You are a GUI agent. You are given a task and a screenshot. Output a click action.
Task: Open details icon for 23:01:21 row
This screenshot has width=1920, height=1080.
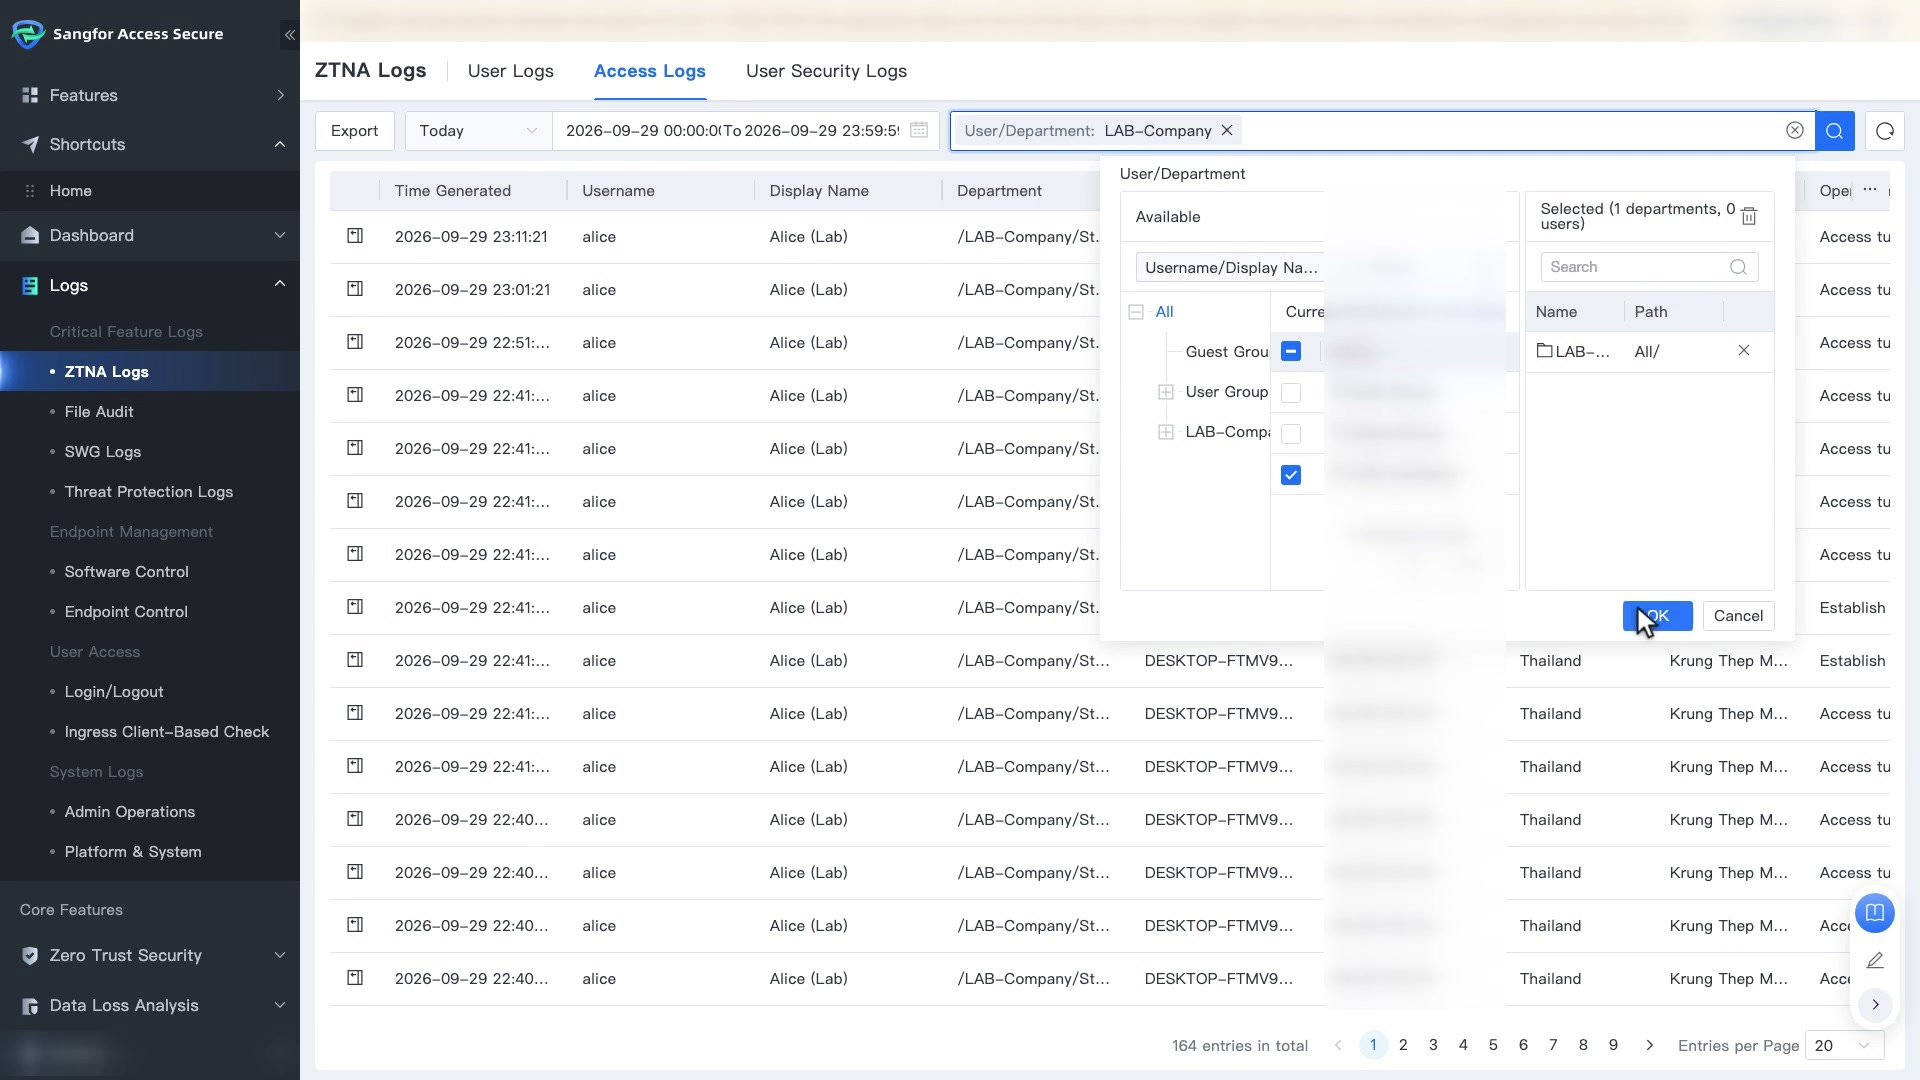click(355, 289)
